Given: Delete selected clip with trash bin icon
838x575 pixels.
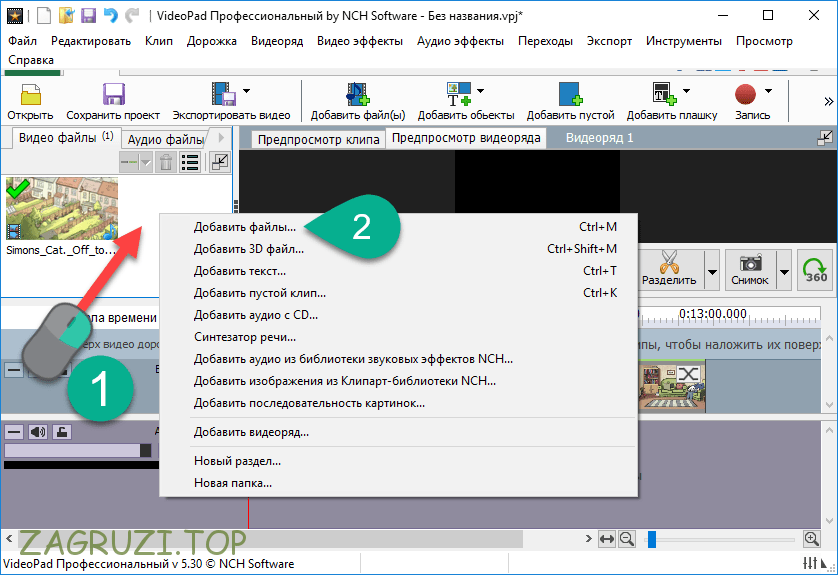Looking at the screenshot, I should [166, 162].
